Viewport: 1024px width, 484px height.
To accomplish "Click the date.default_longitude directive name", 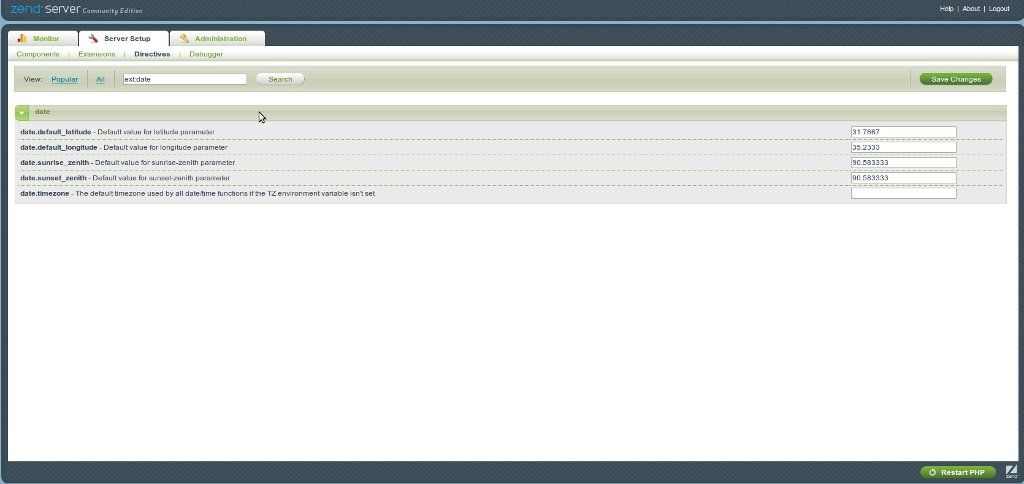I will 59,148.
